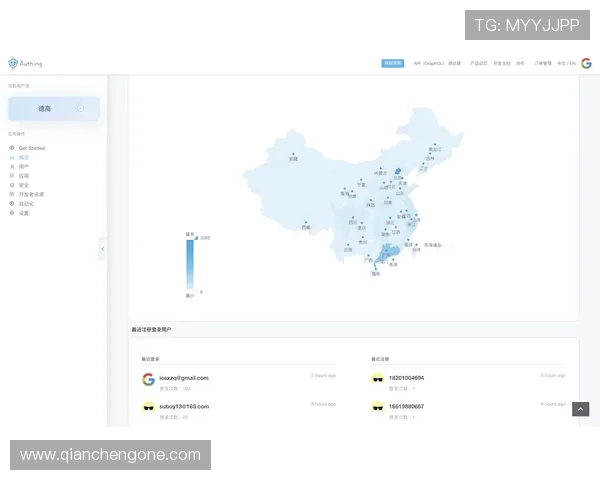Open the 自动化 sidebar menu item
This screenshot has height=480, width=600.
coord(26,204)
